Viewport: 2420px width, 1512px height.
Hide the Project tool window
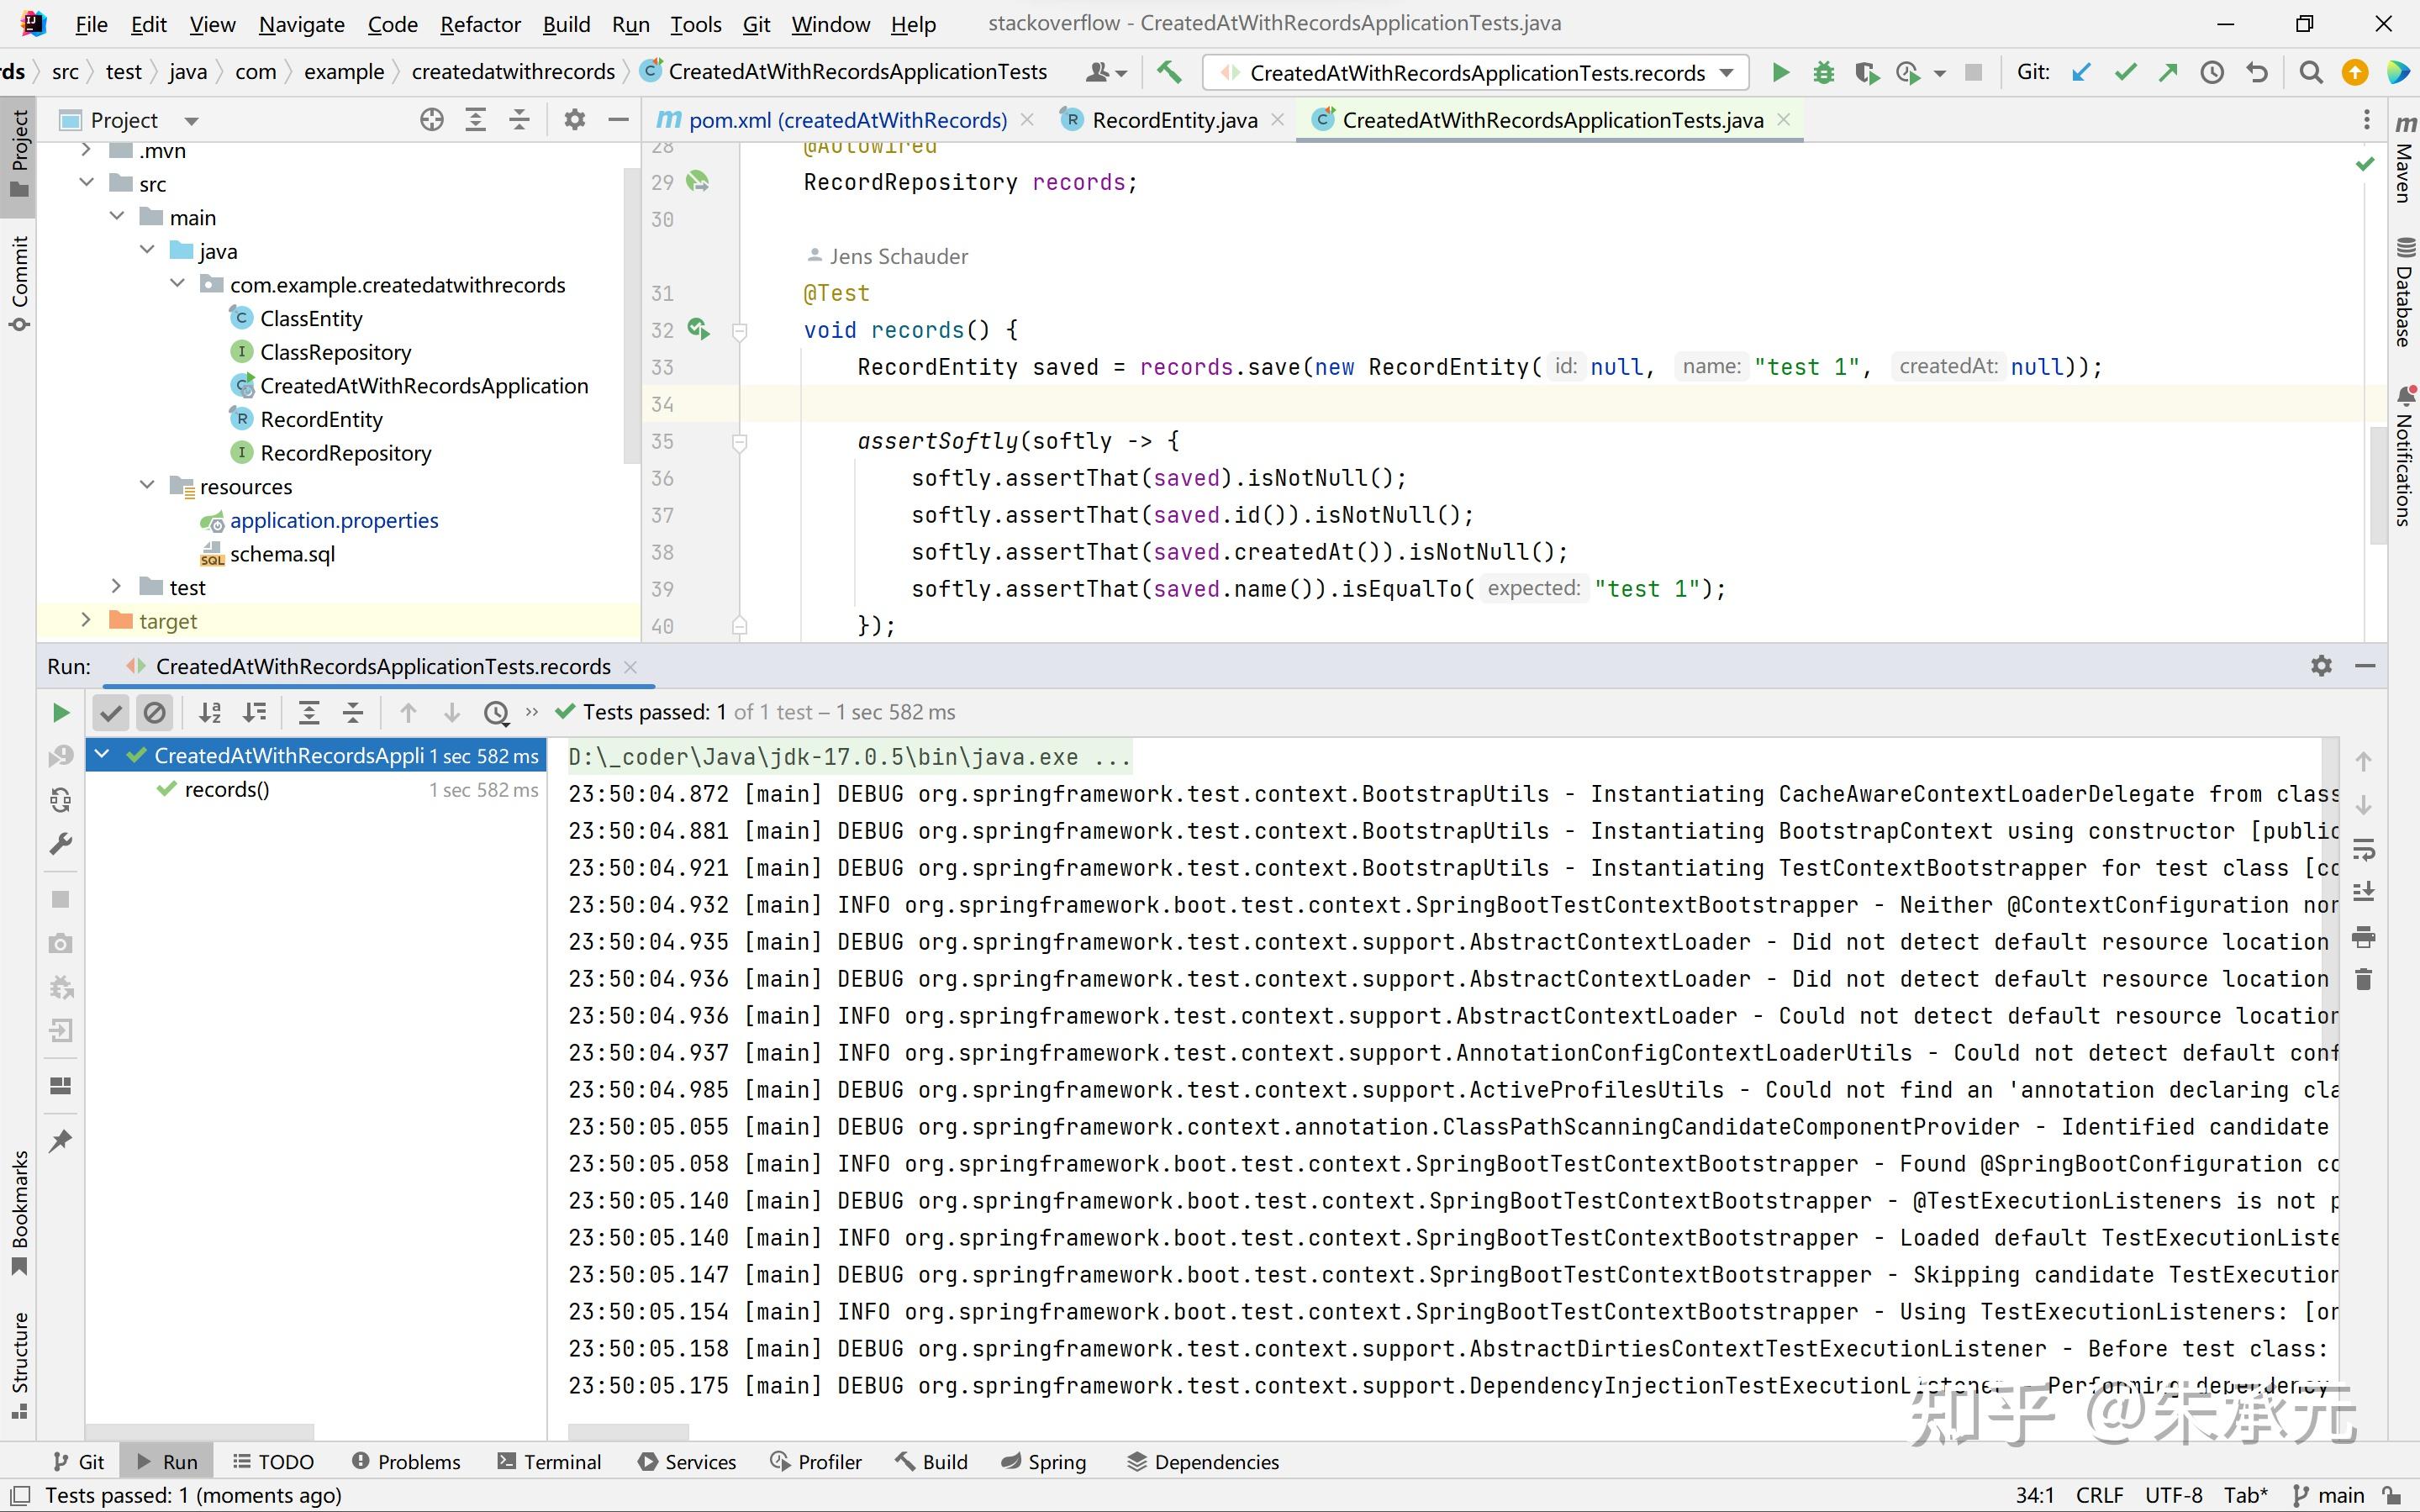tap(618, 120)
